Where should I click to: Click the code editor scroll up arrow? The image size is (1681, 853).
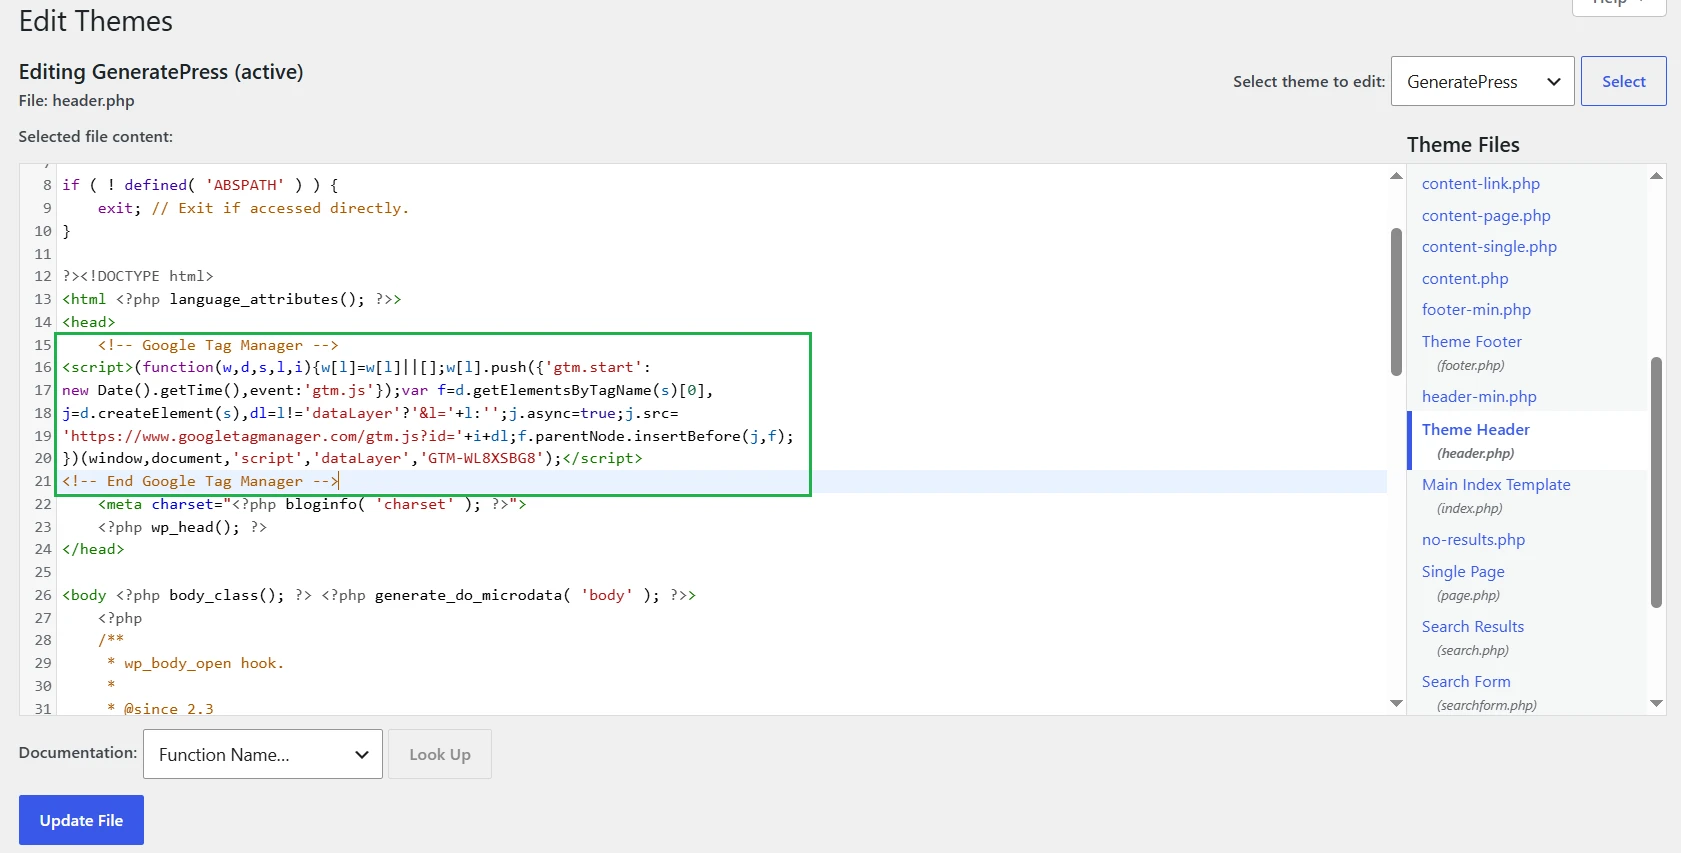[x=1396, y=176]
